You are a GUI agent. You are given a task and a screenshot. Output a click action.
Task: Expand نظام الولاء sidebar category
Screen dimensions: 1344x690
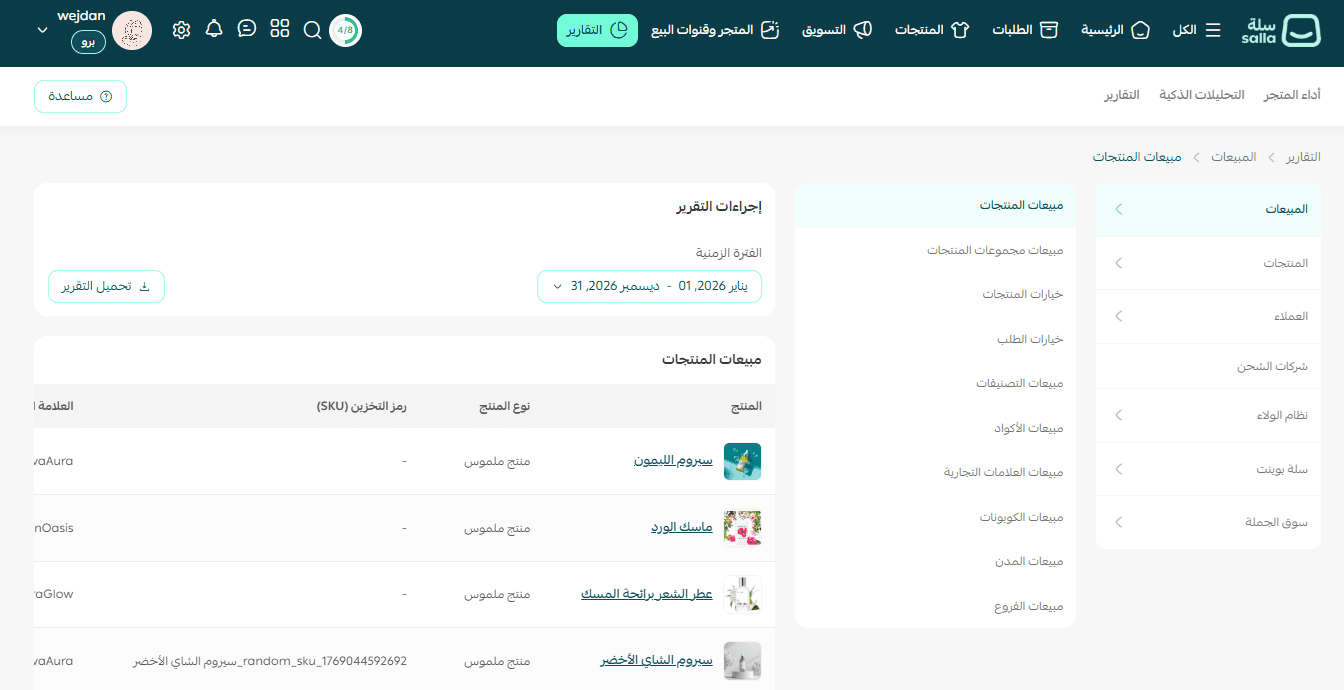click(x=1208, y=415)
